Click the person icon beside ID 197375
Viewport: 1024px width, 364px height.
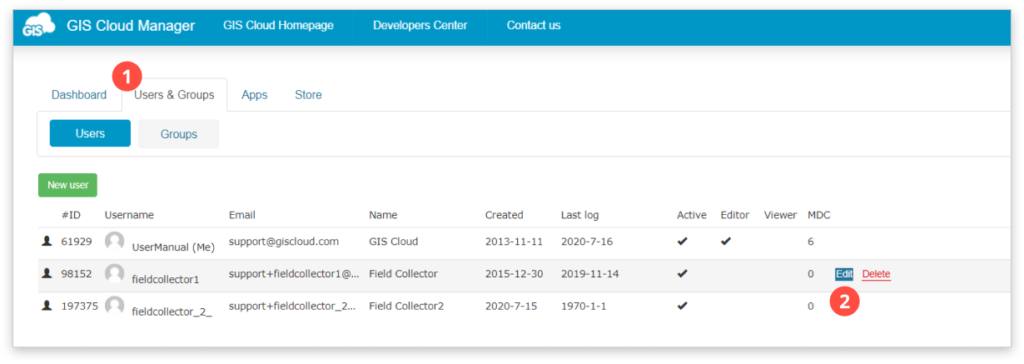[x=46, y=306]
